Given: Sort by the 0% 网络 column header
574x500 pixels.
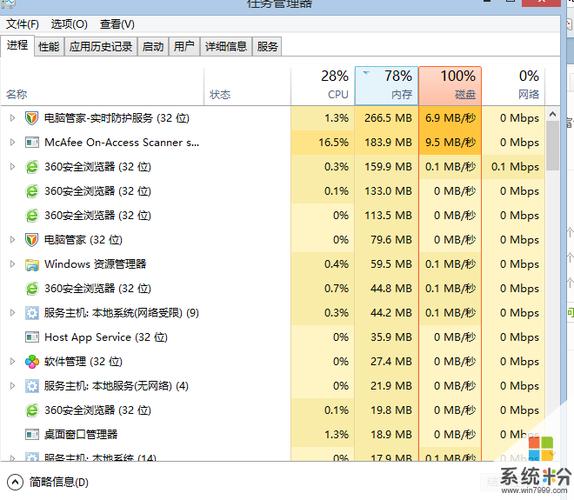Looking at the screenshot, I should 513,86.
